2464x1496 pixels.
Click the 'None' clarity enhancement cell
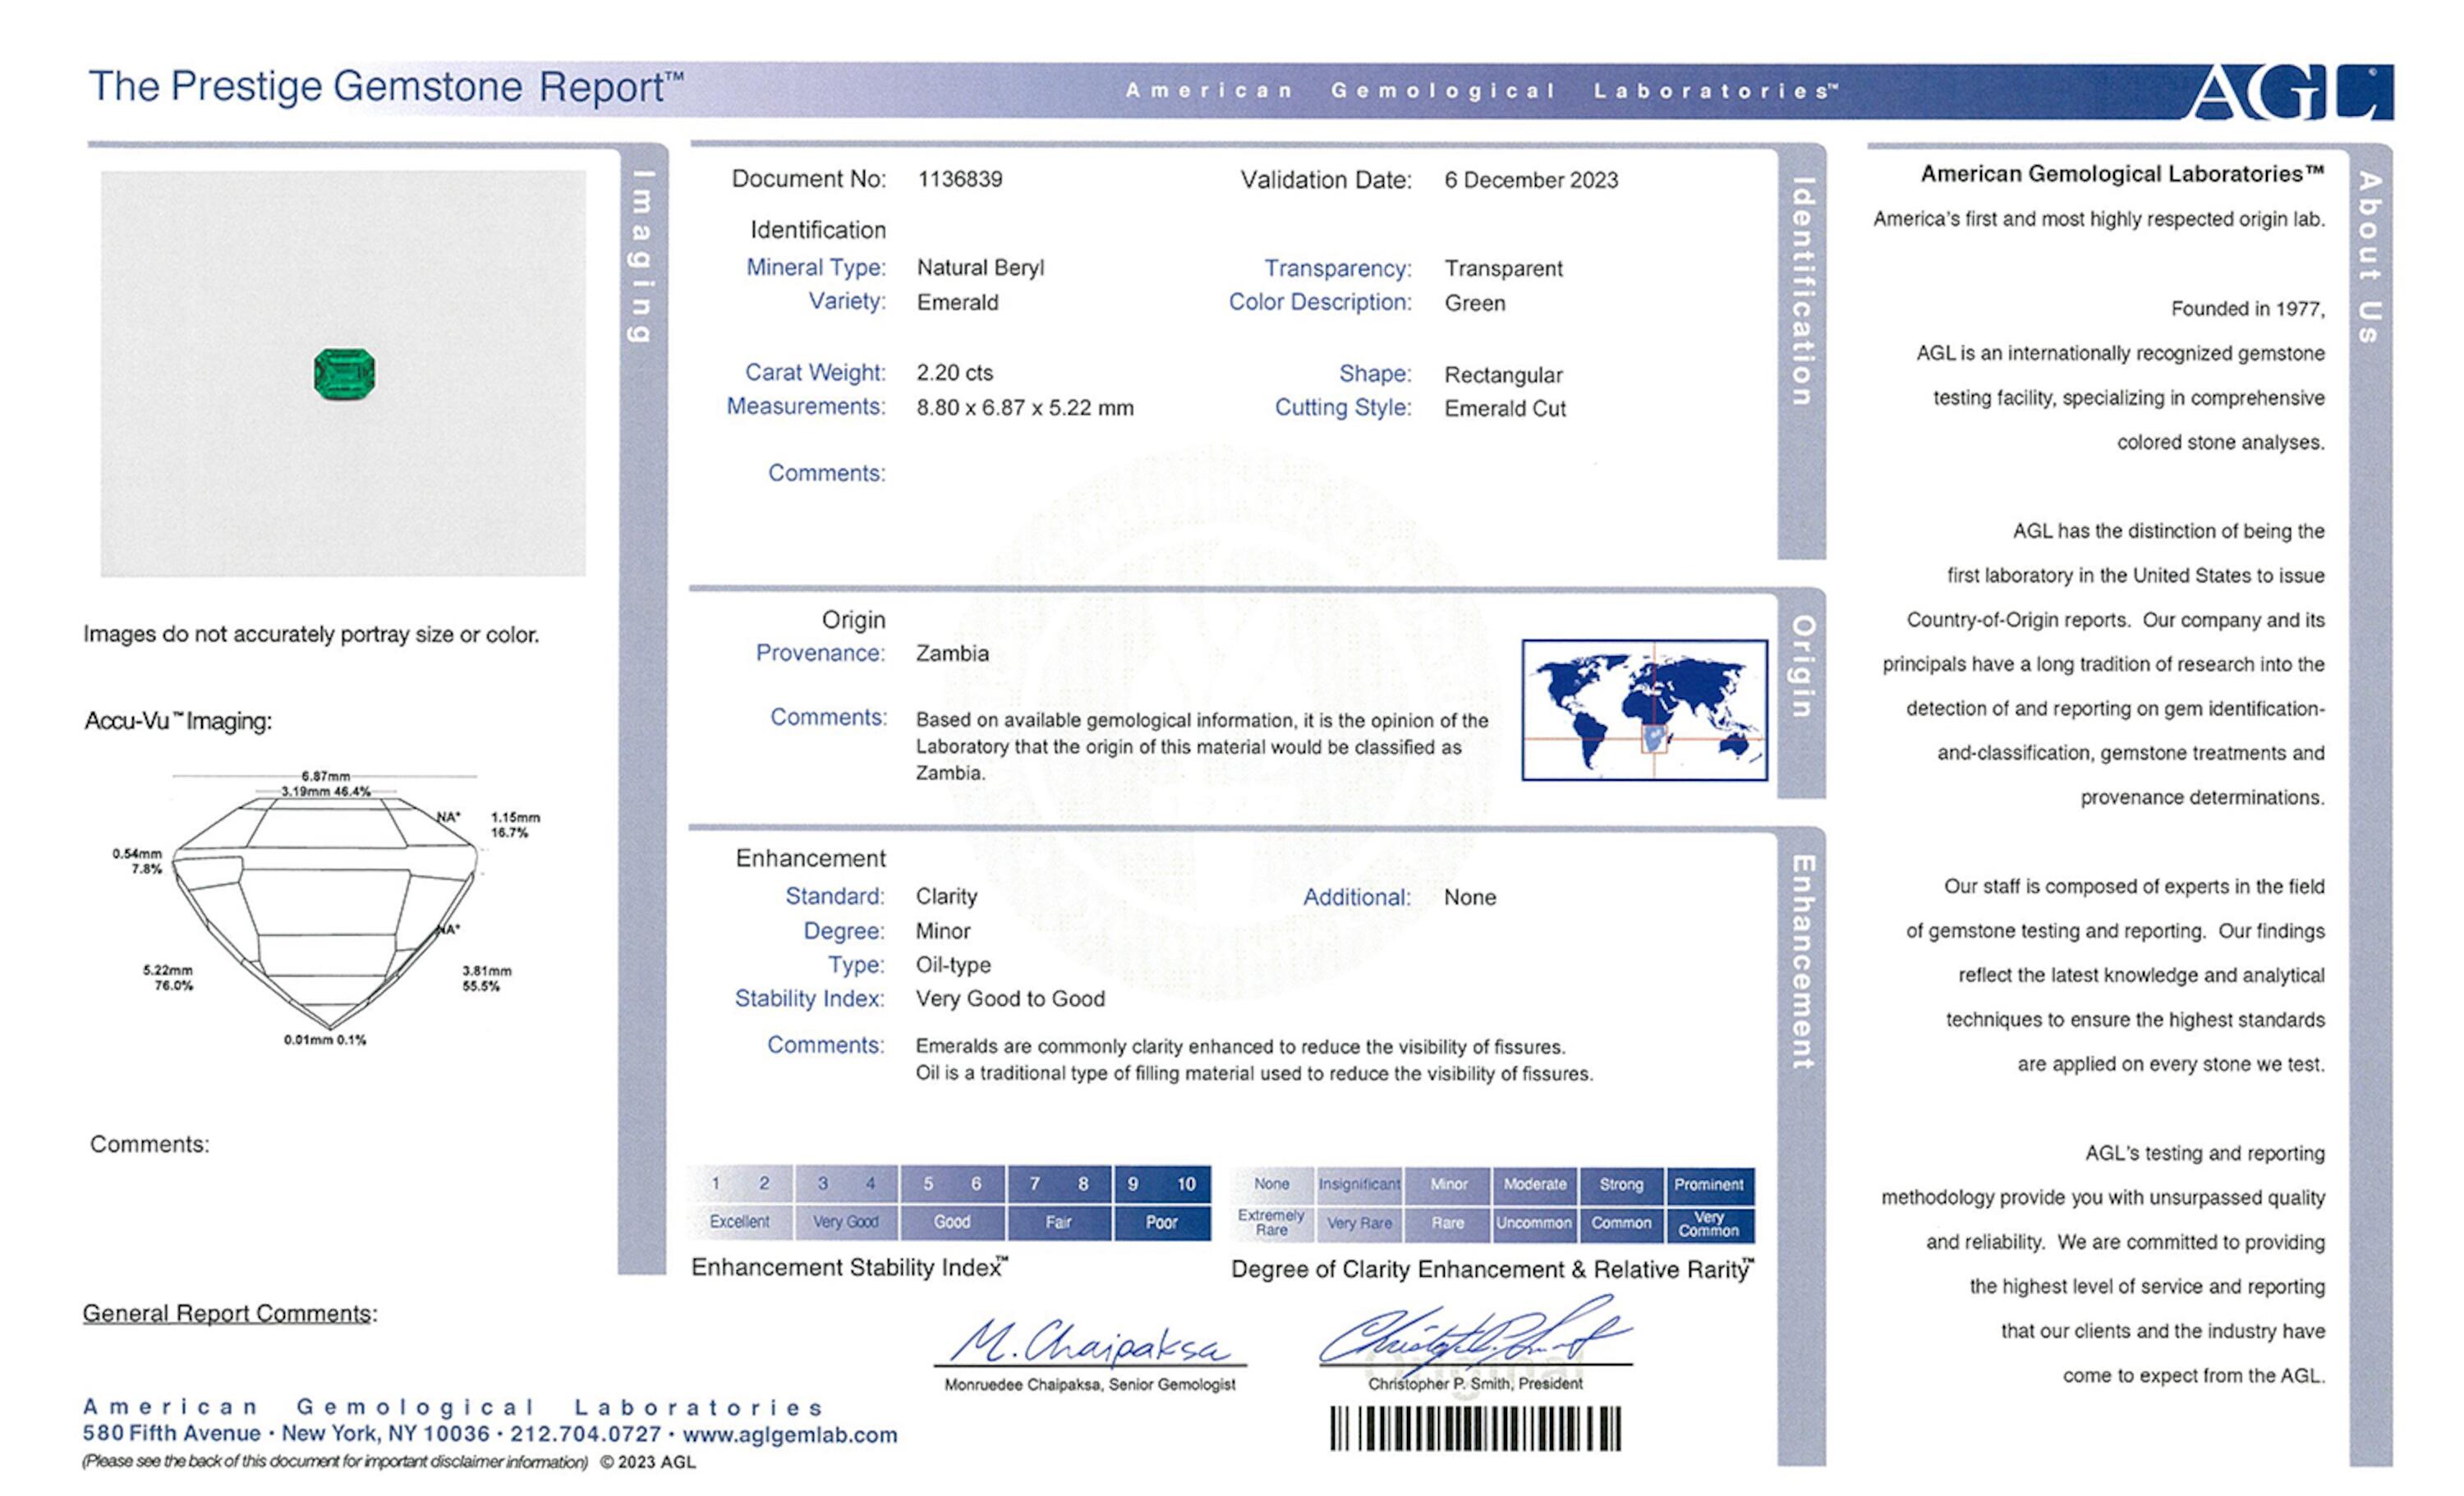pos(1272,1184)
